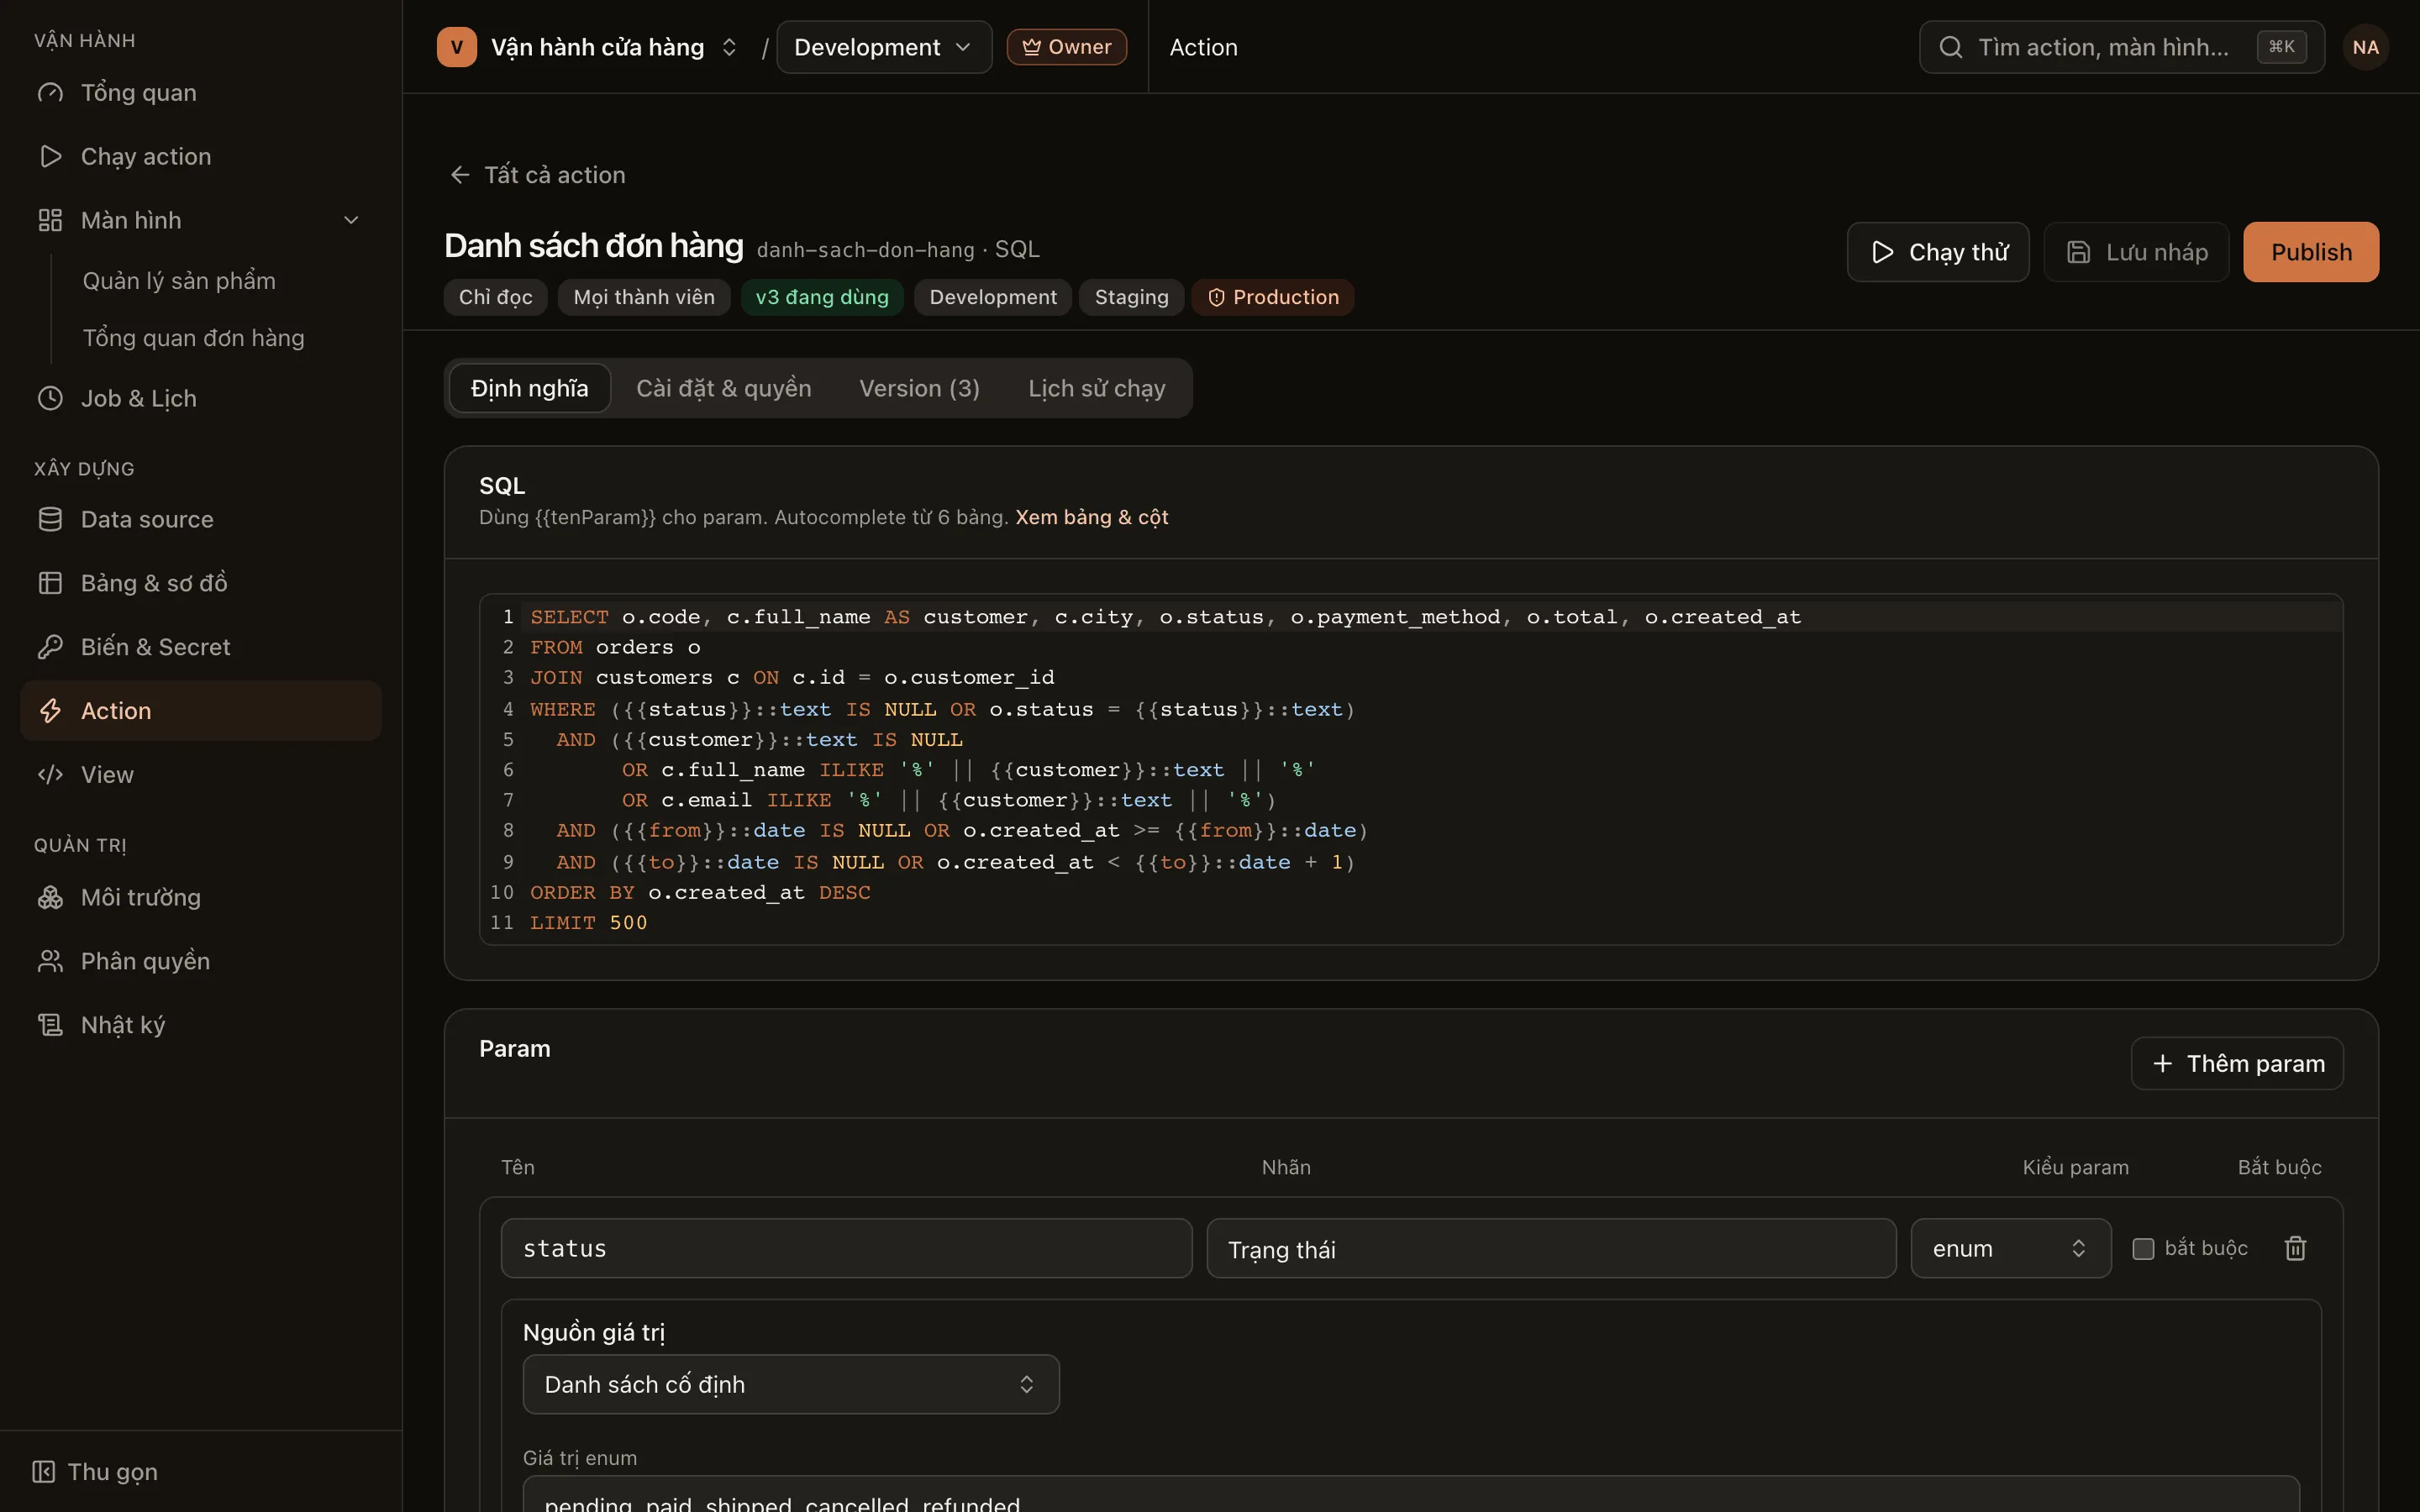
Task: Switch to Cài đặt & quyền tab
Action: pyautogui.click(x=724, y=388)
